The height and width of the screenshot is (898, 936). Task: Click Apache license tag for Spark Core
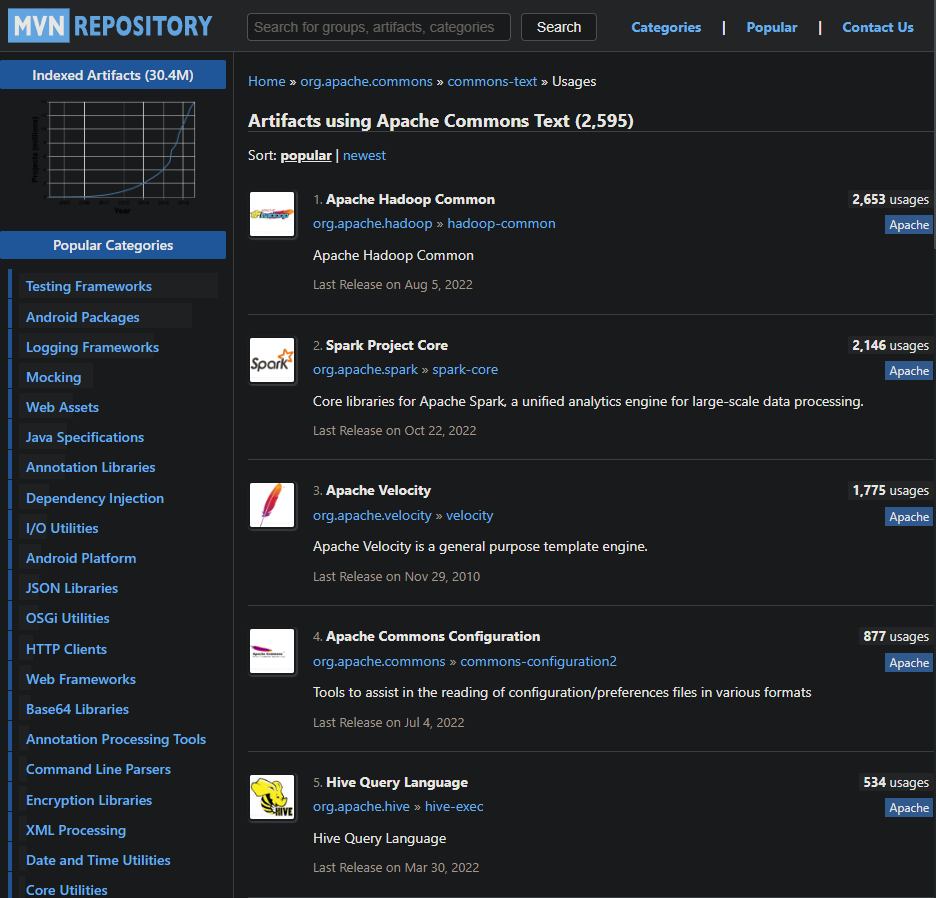click(909, 371)
